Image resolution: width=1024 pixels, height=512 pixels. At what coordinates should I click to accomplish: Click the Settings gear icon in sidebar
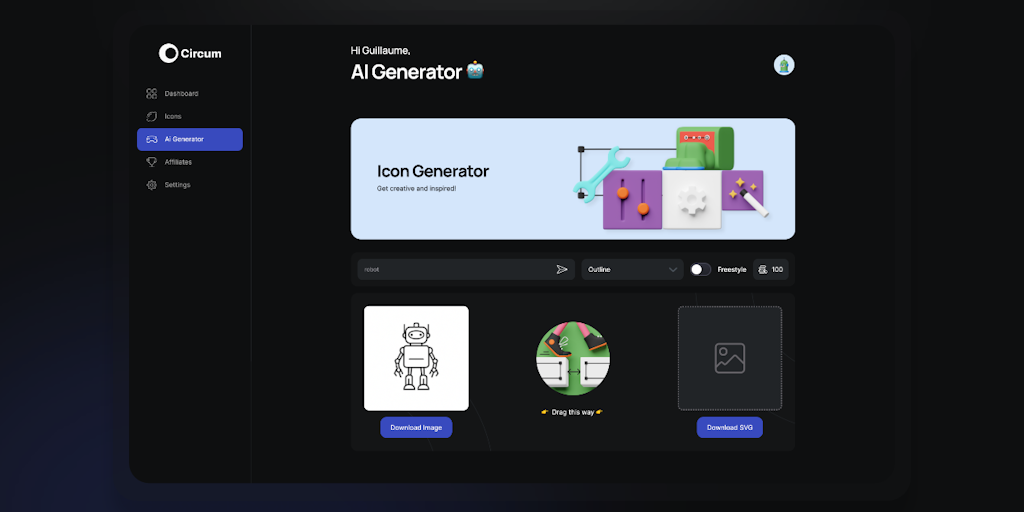point(152,185)
